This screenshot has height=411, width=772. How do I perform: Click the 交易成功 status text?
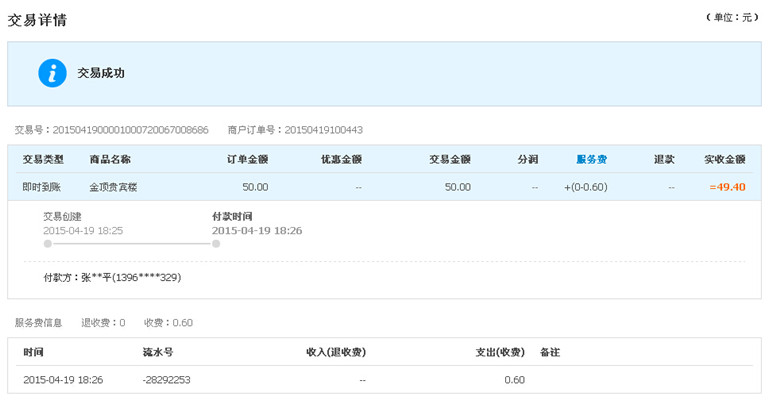[x=100, y=73]
